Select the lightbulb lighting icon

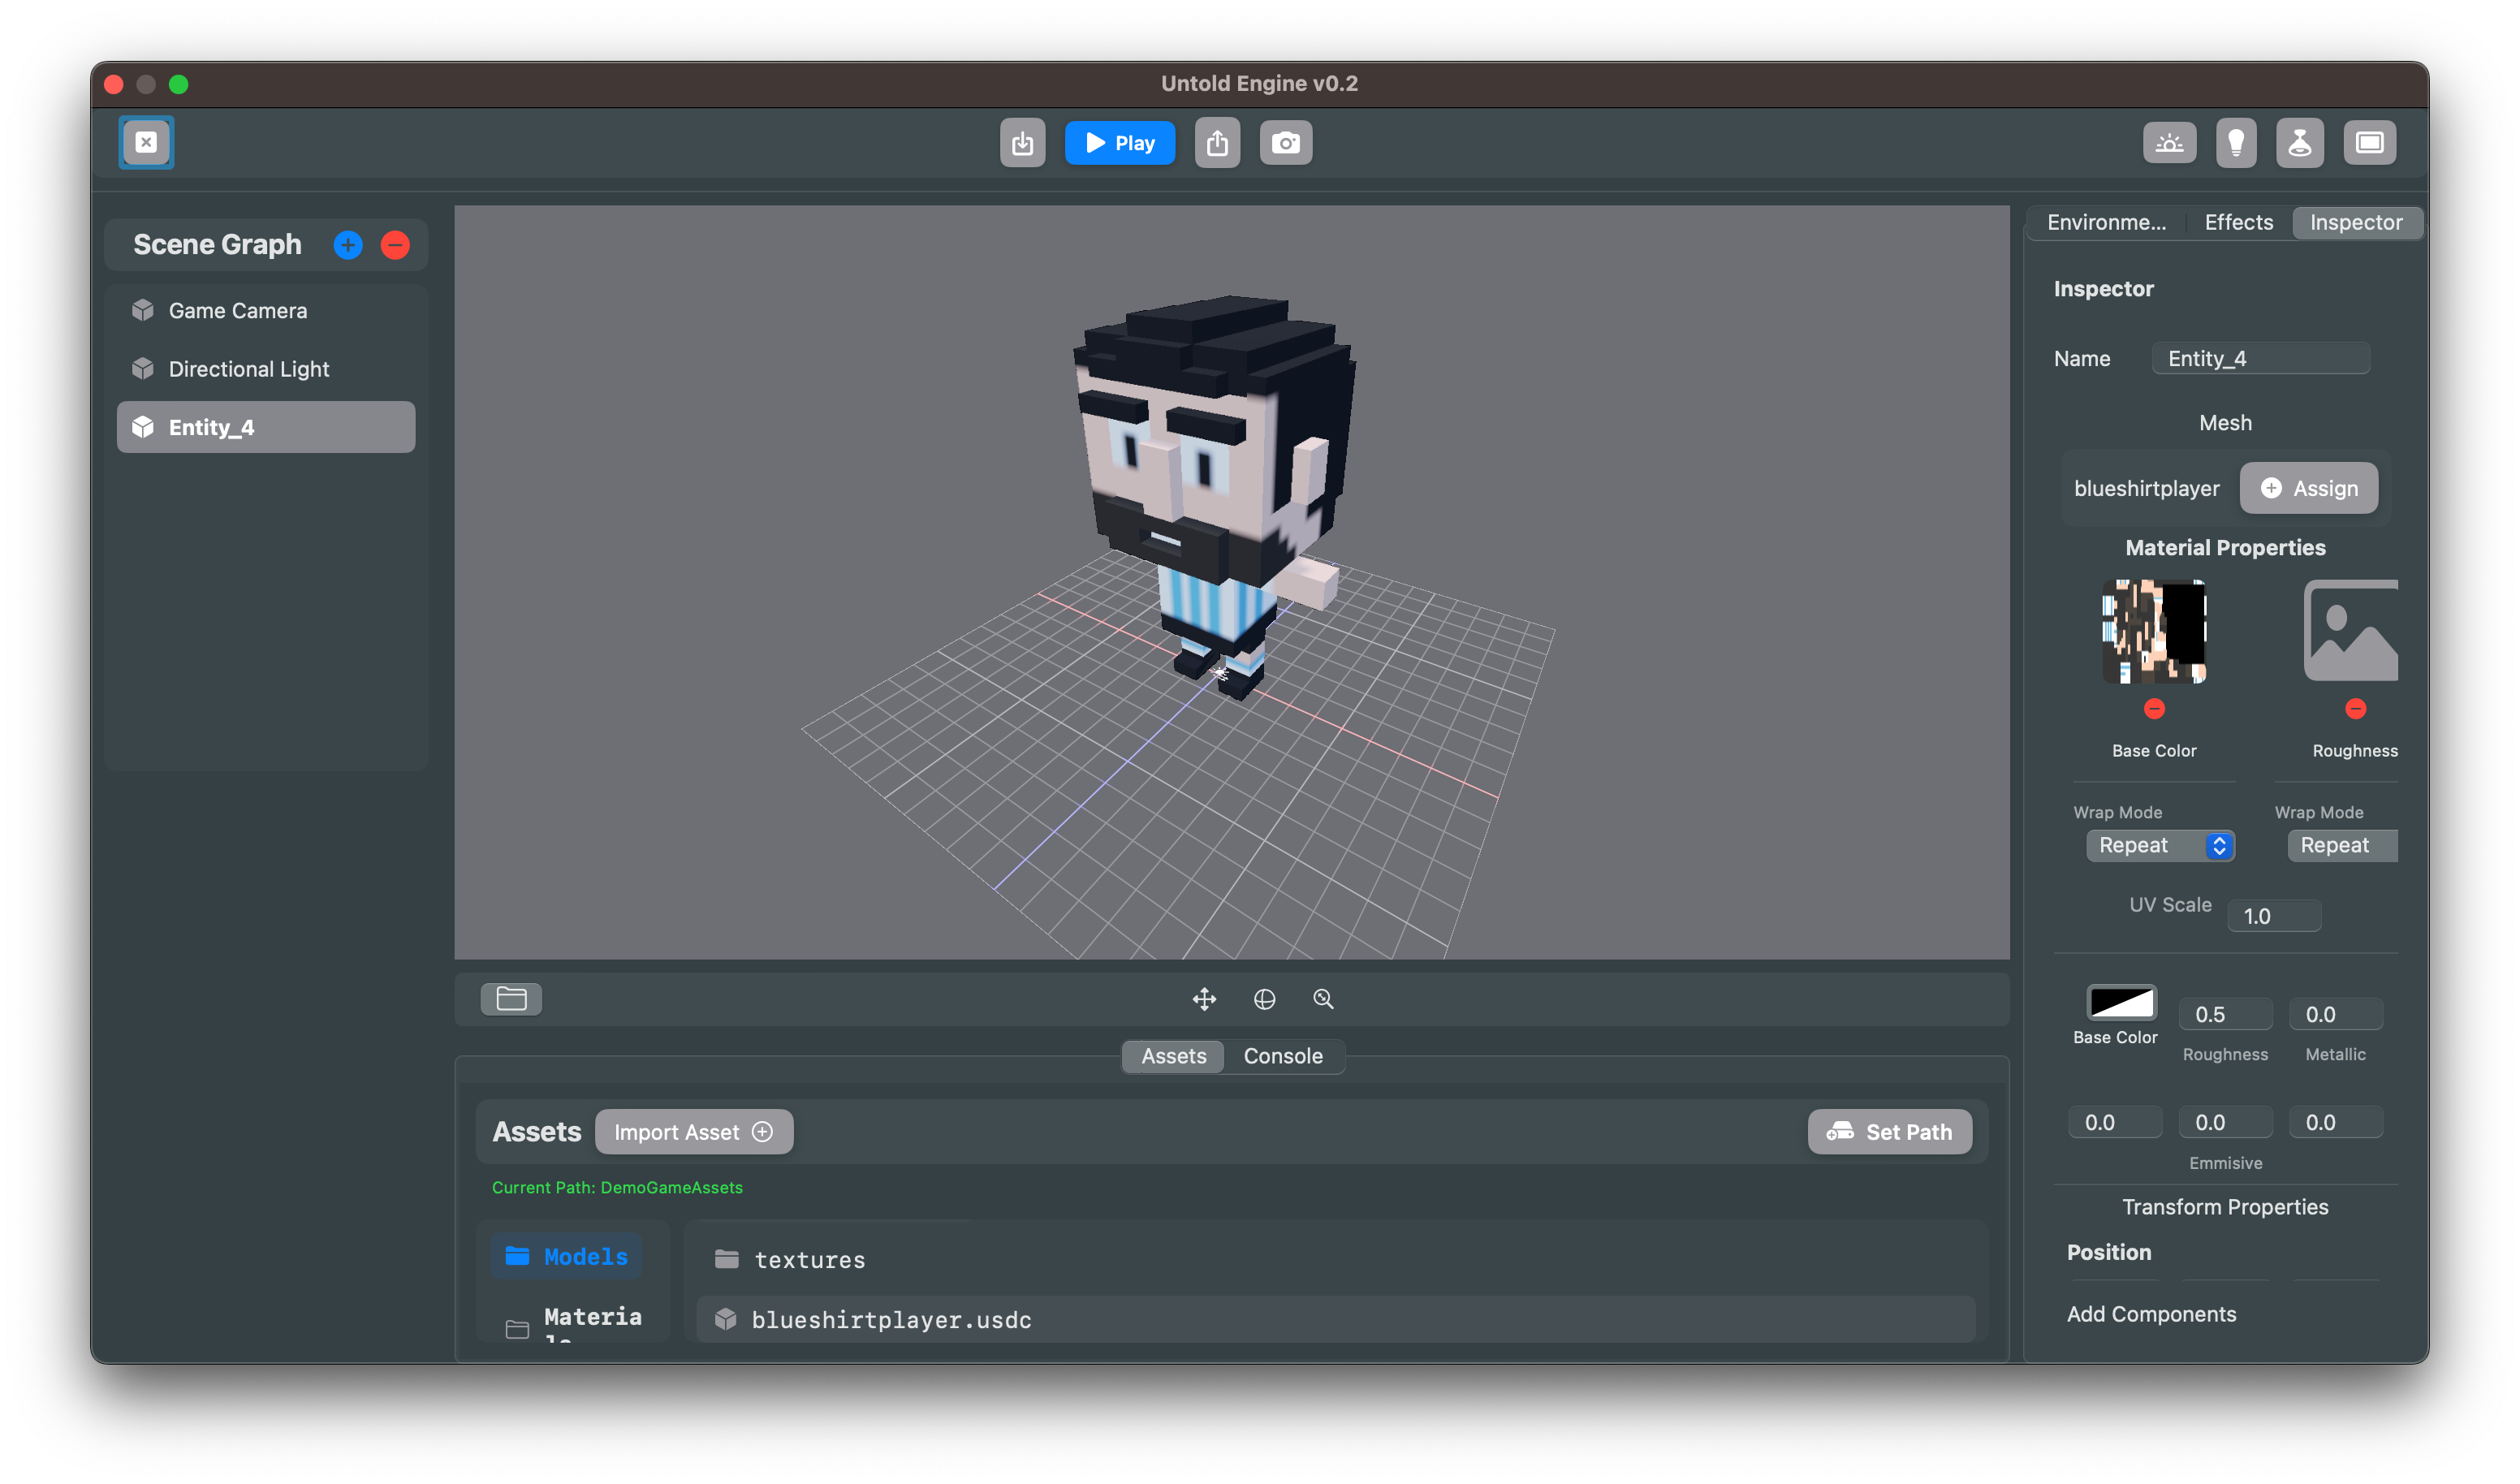2236,142
